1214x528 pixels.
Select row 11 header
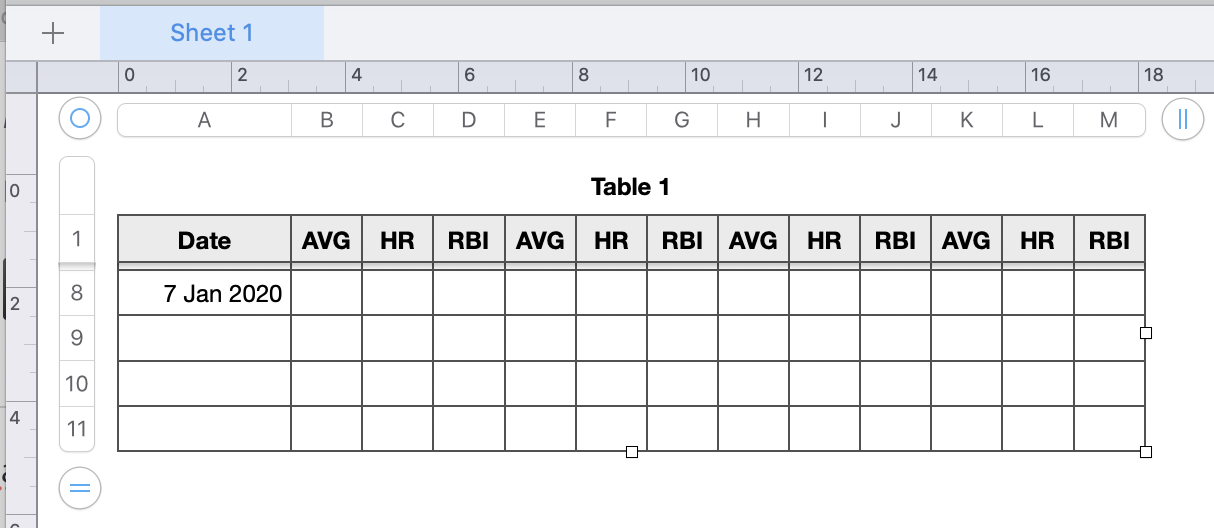point(77,429)
